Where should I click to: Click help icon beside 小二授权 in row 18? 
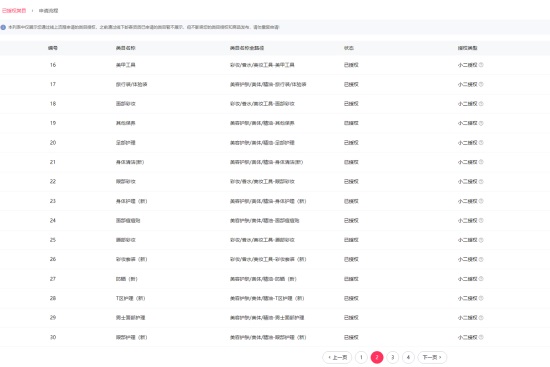click(x=481, y=104)
